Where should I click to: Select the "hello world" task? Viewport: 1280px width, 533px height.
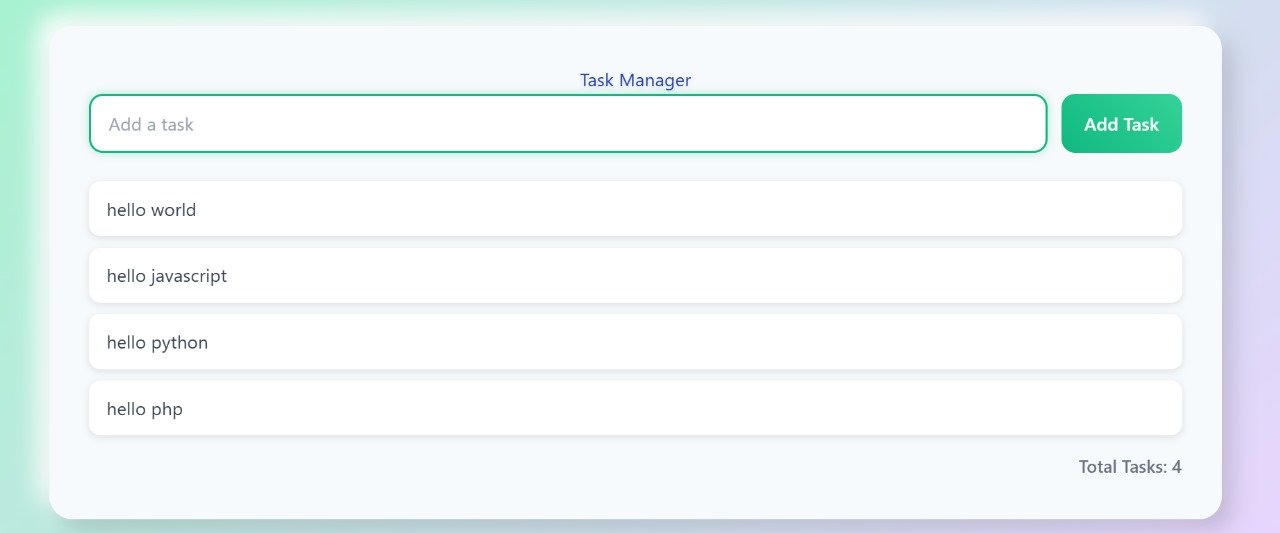[635, 209]
